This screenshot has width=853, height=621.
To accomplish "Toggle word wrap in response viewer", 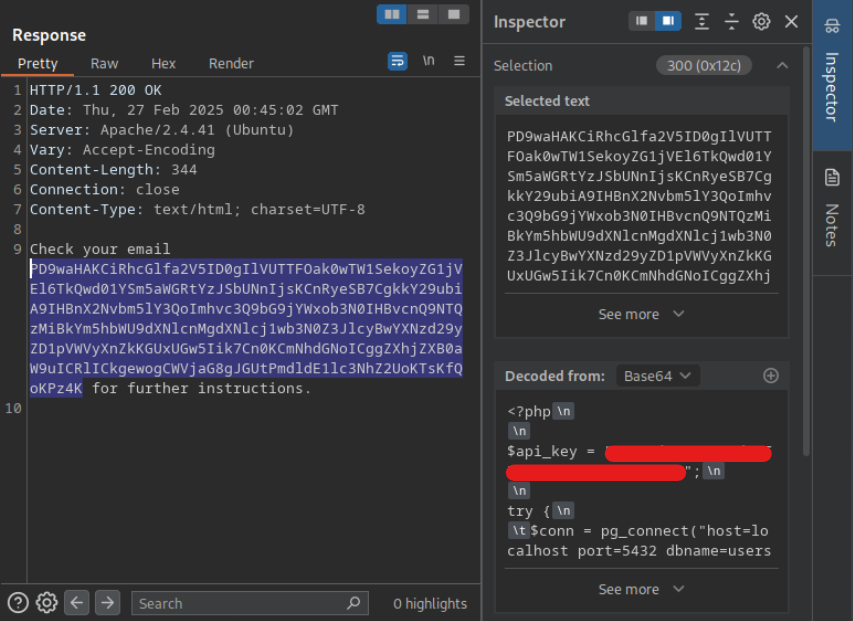I will [x=398, y=61].
